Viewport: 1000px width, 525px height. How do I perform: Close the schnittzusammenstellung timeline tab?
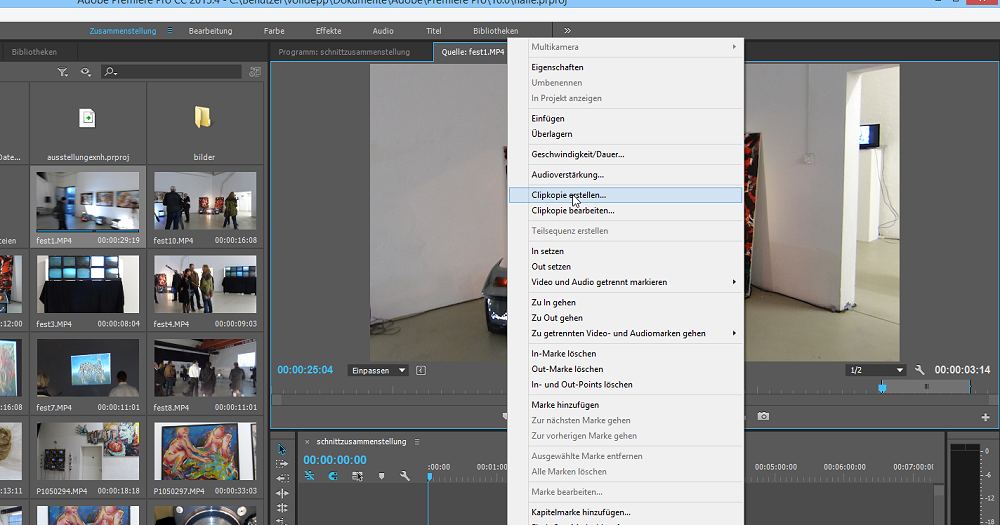pyautogui.click(x=307, y=441)
